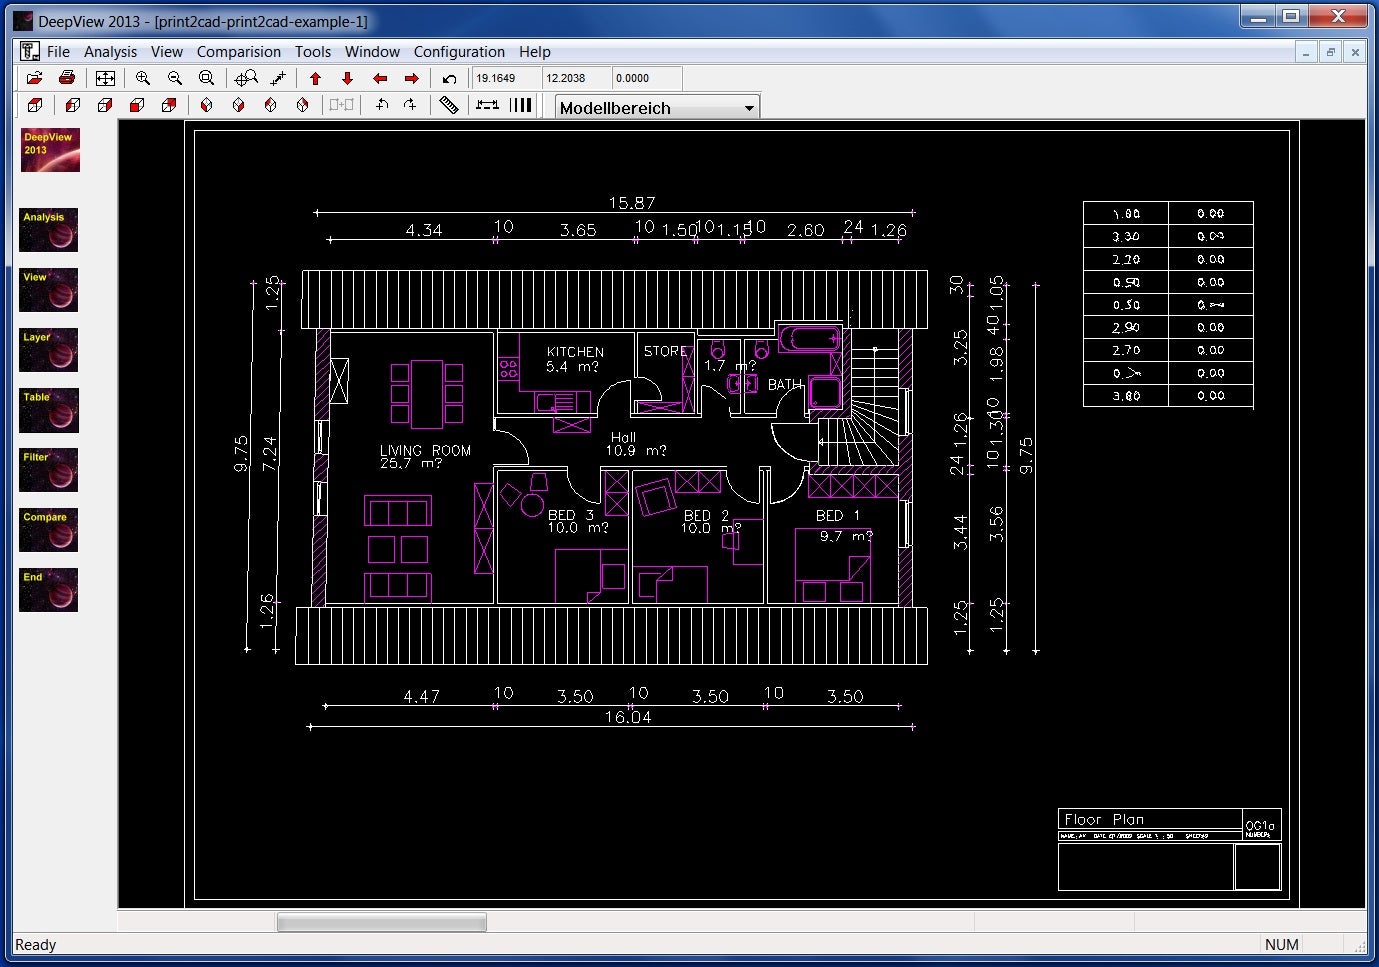This screenshot has width=1379, height=967.
Task: Click the Filter sidebar button
Action: (x=48, y=470)
